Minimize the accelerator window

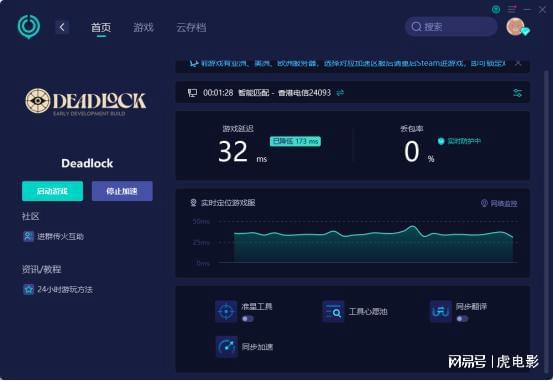[x=527, y=10]
